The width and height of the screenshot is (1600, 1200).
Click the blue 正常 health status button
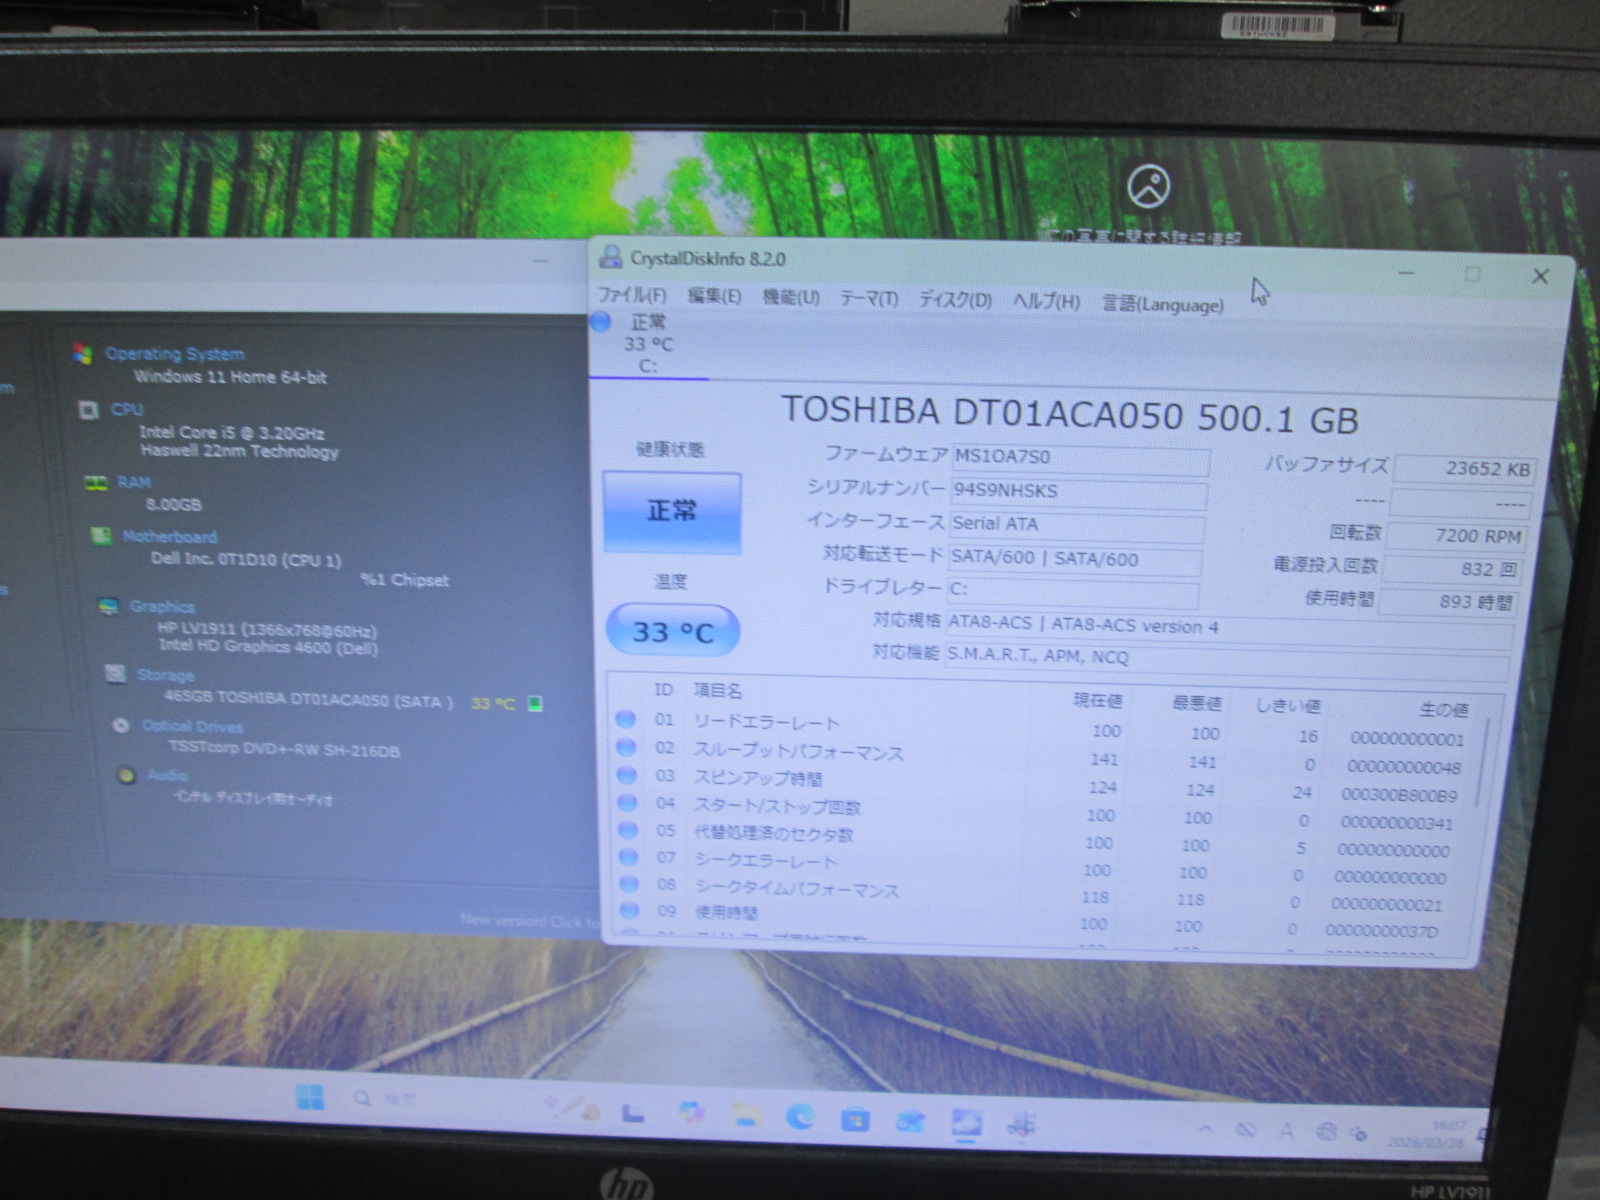(672, 512)
